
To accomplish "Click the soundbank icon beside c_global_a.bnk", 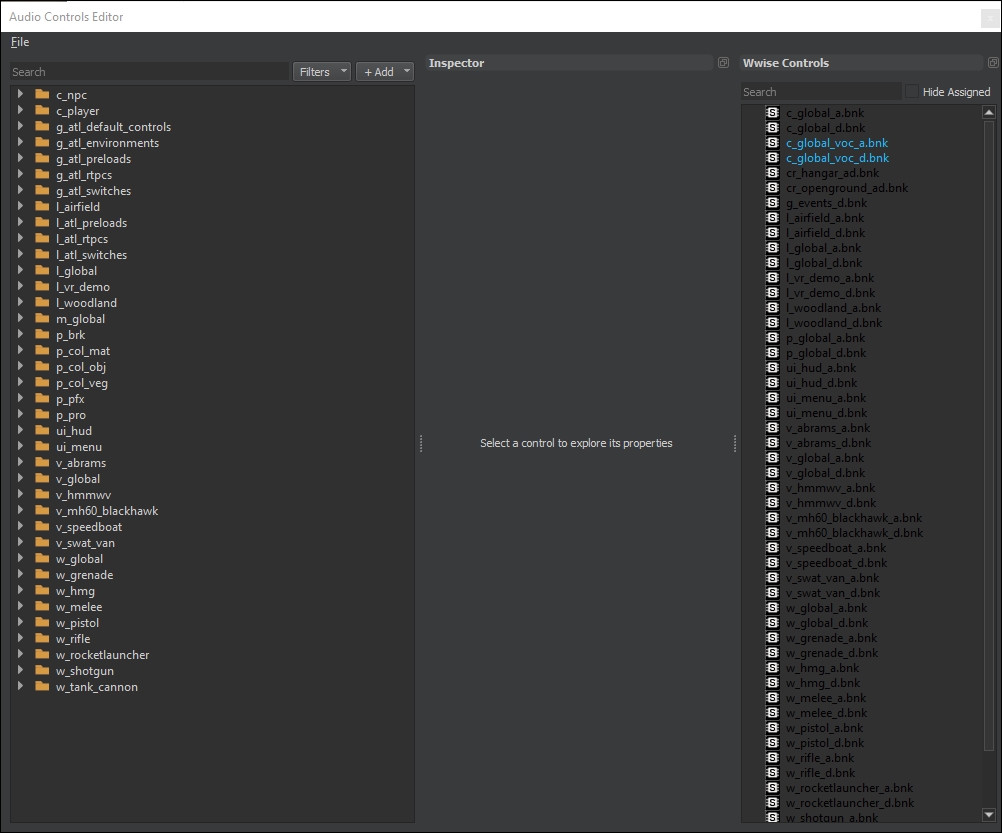I will coord(773,113).
